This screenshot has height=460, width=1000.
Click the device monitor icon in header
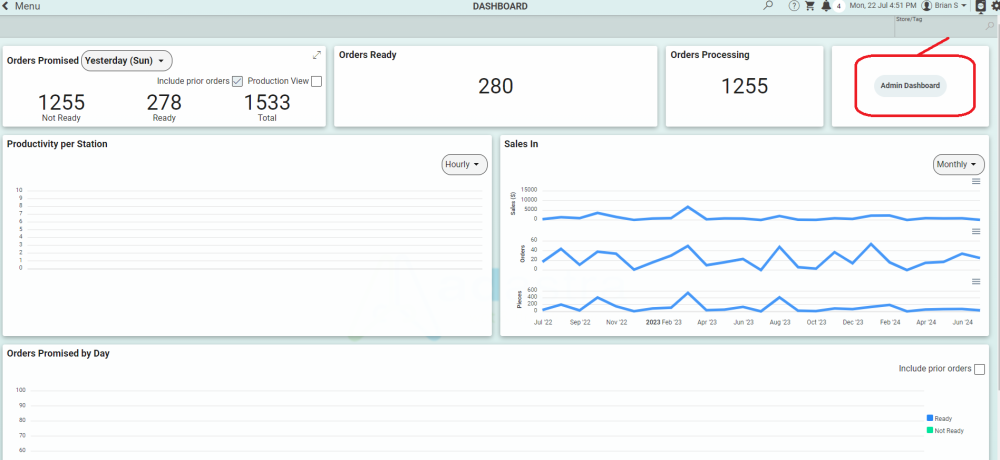(x=981, y=6)
